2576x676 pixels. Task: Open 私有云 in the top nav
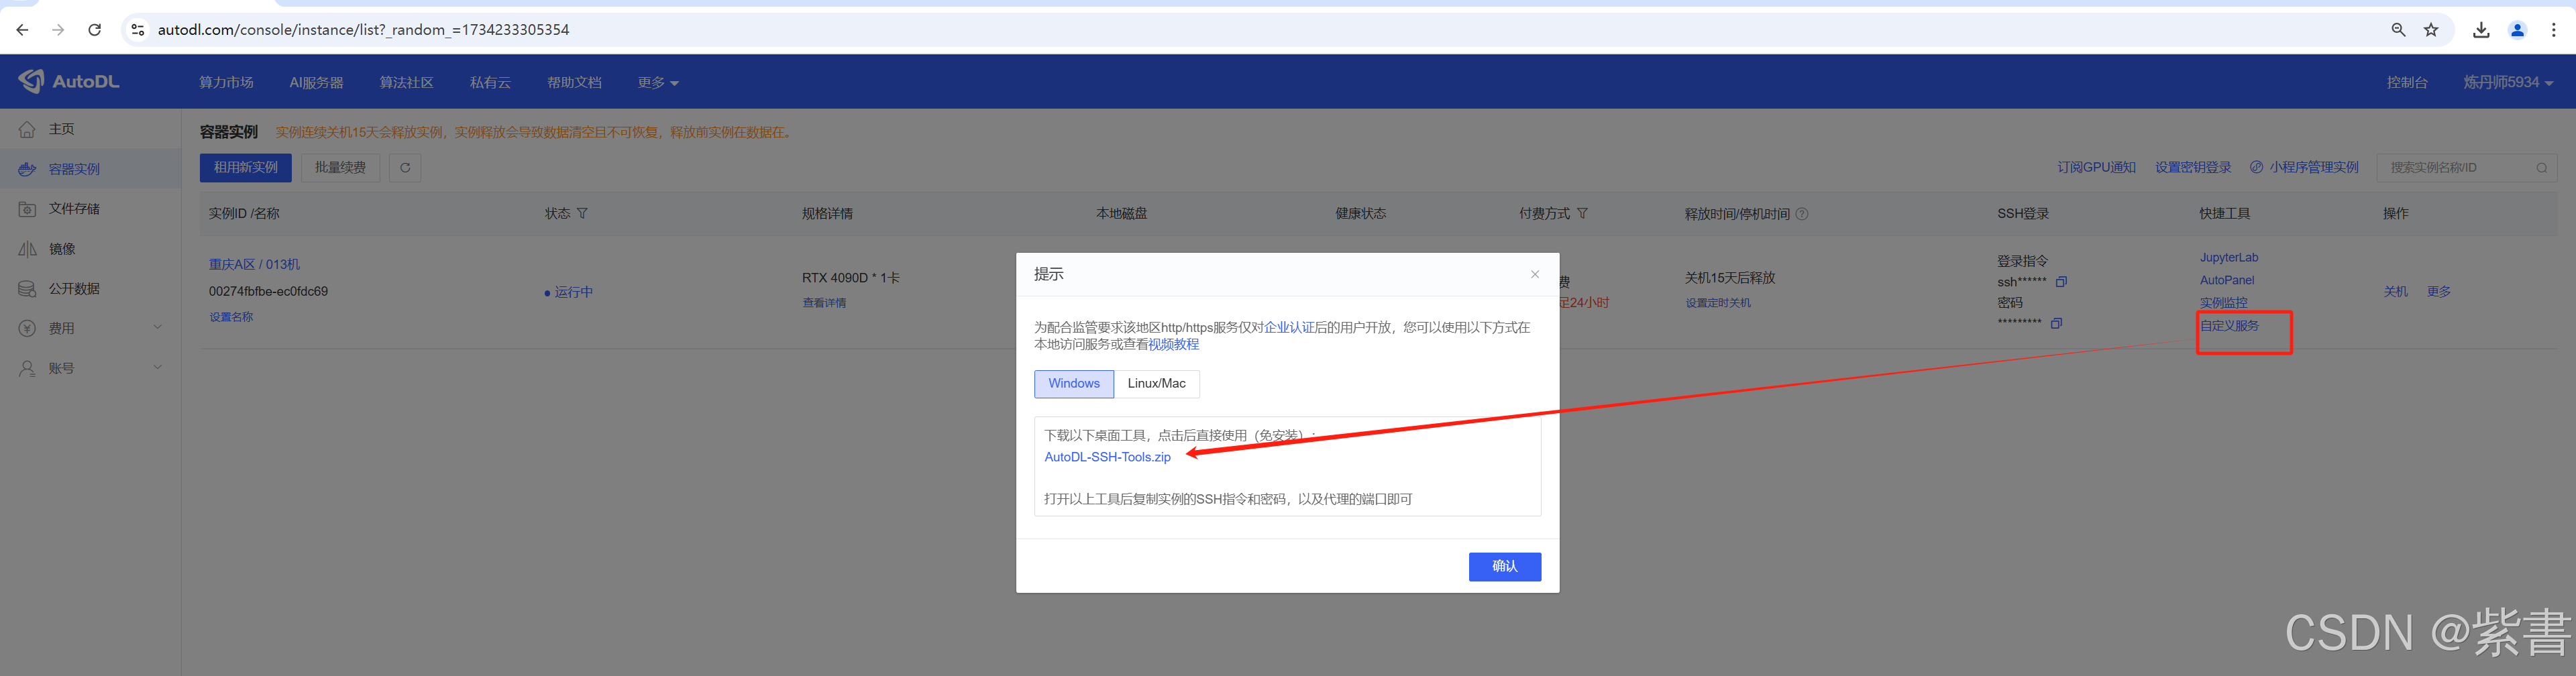click(490, 83)
